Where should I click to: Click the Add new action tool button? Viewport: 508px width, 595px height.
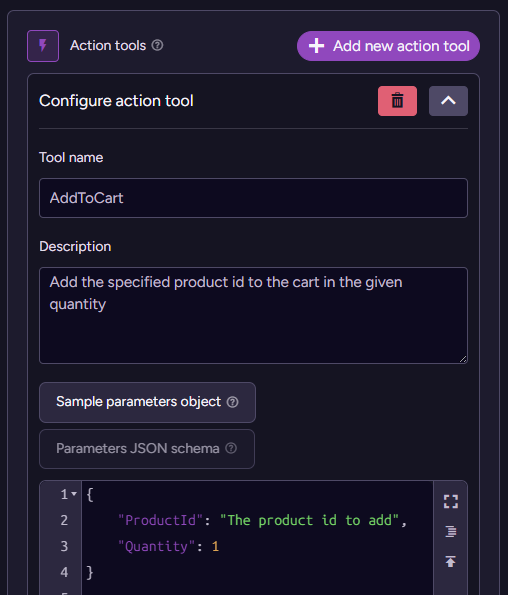[388, 46]
